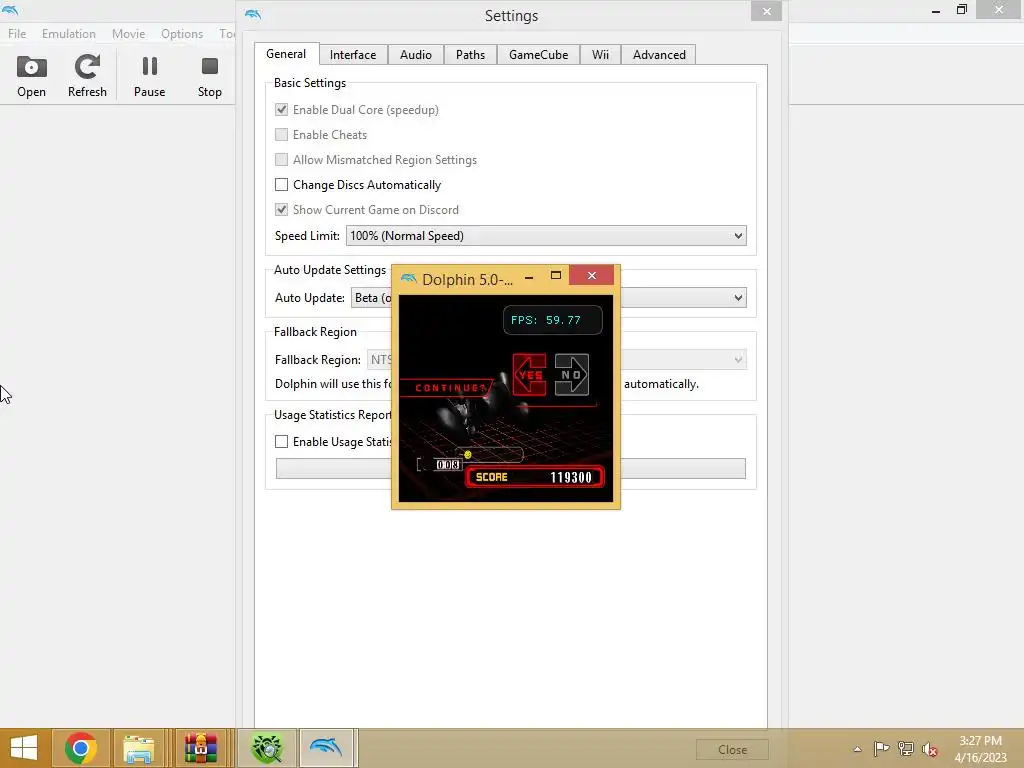
Task: Click the Close button in Settings dialog
Action: click(732, 750)
